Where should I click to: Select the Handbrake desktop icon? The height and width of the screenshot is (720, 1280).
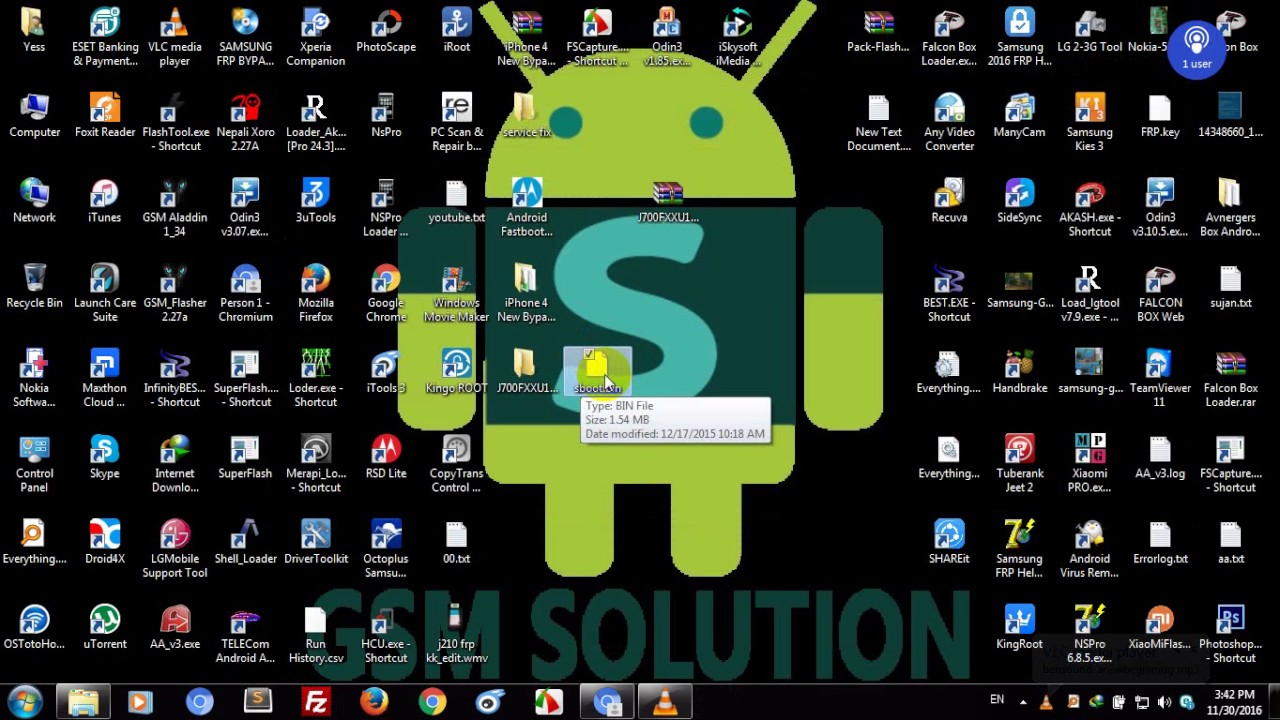(1019, 371)
